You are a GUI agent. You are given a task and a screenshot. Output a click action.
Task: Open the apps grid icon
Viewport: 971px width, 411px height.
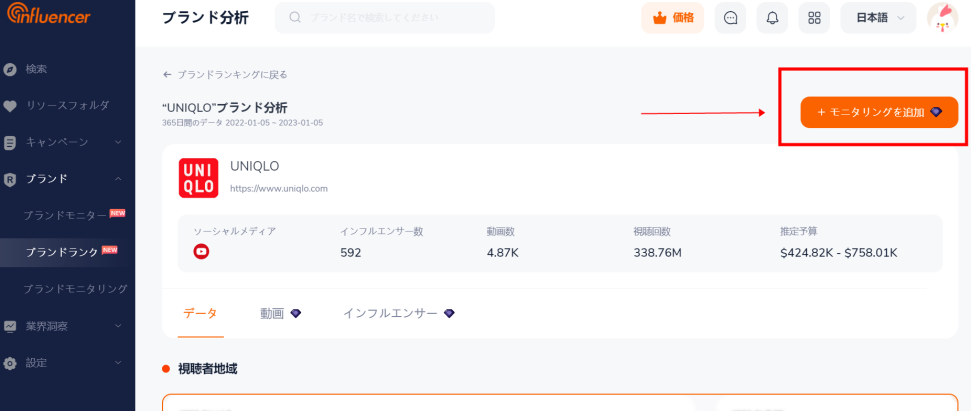tap(814, 18)
